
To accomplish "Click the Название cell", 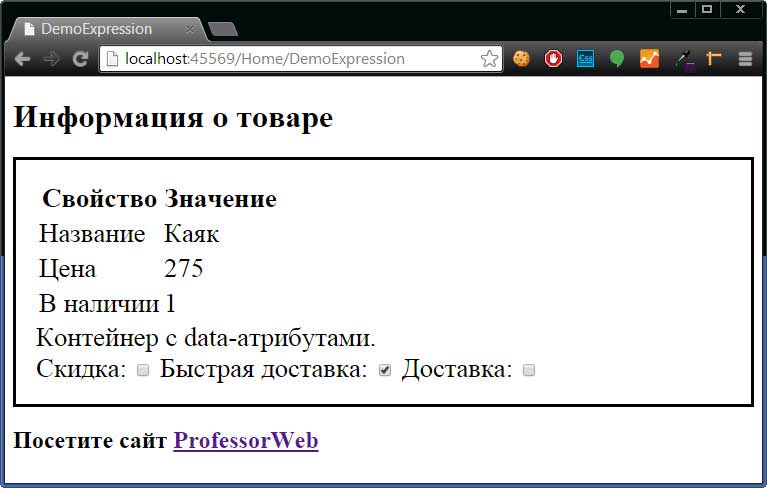I will (x=92, y=234).
